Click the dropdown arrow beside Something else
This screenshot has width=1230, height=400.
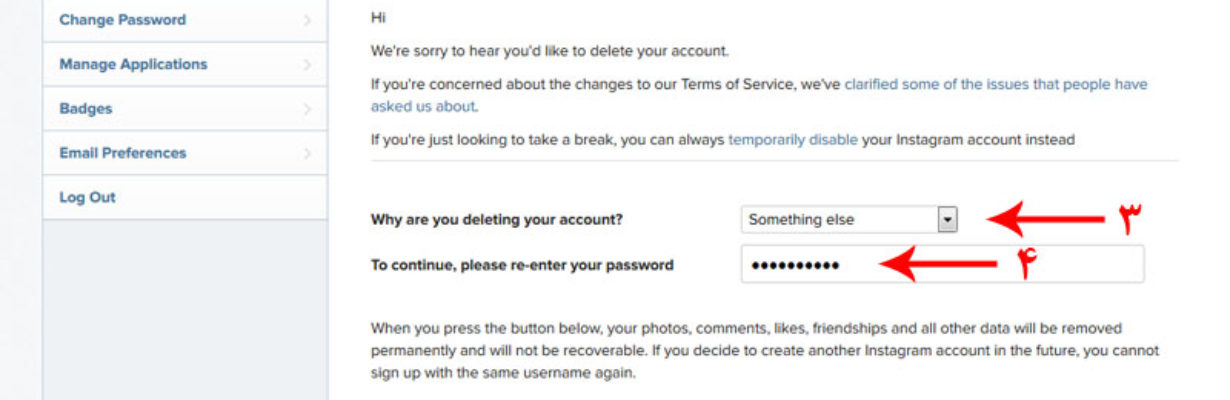[947, 220]
